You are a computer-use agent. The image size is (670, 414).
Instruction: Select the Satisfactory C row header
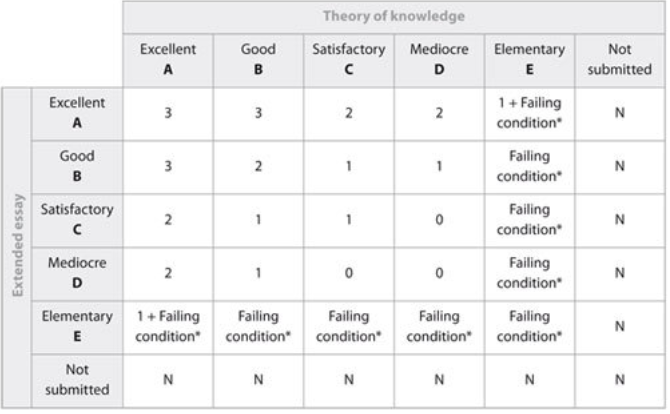coord(77,220)
